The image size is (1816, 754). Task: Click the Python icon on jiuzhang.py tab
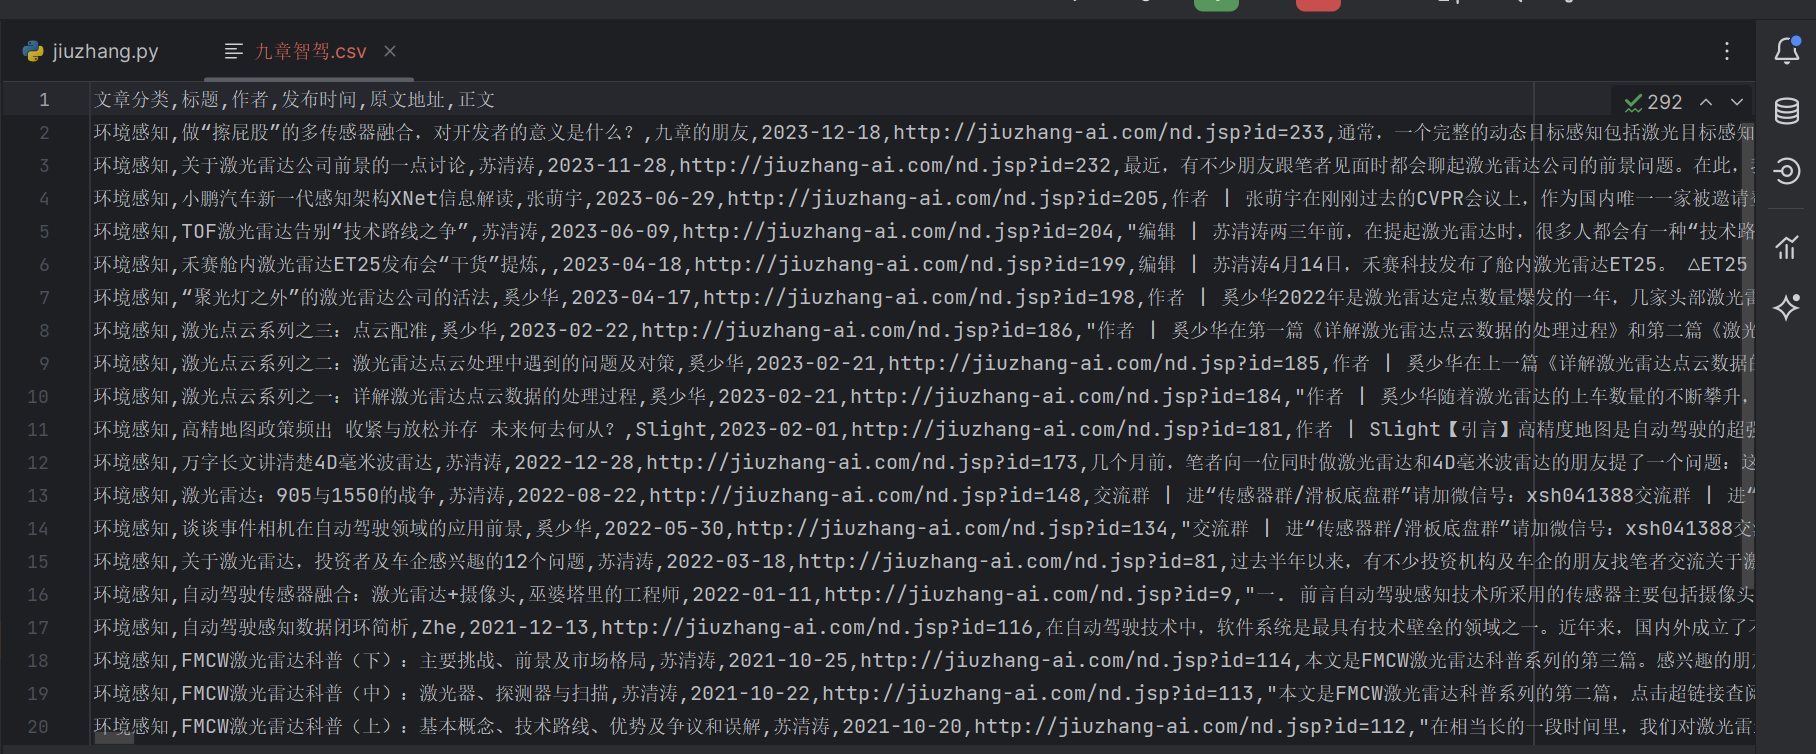pos(33,51)
